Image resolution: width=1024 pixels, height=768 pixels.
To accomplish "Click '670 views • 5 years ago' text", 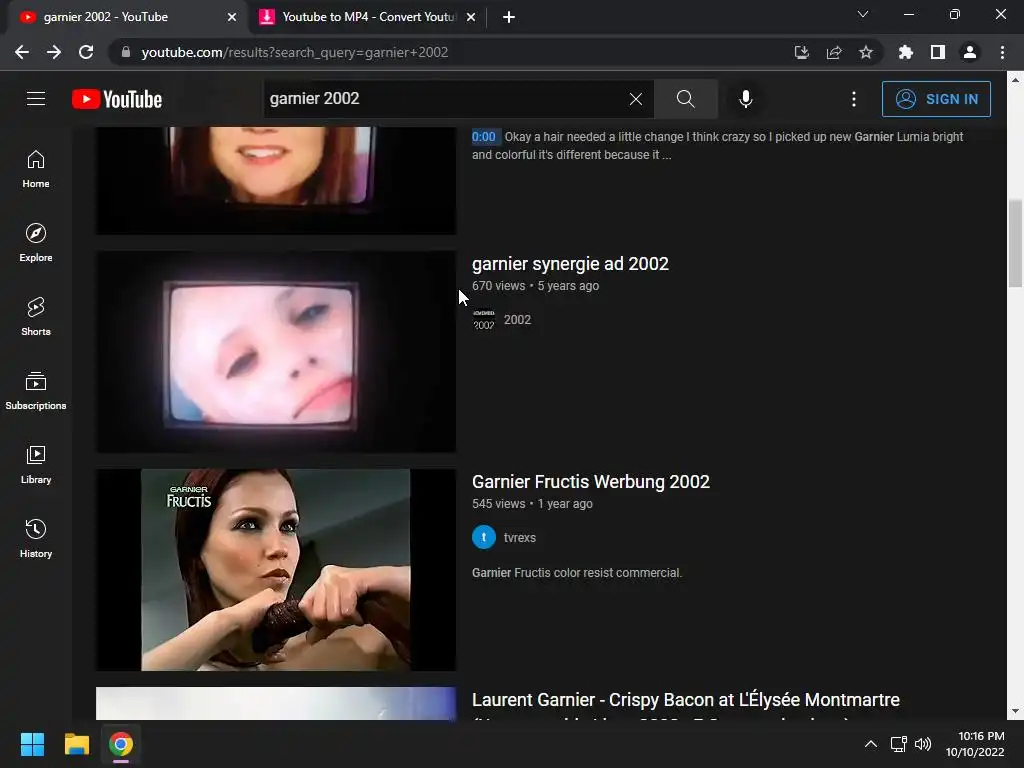I will pyautogui.click(x=536, y=285).
